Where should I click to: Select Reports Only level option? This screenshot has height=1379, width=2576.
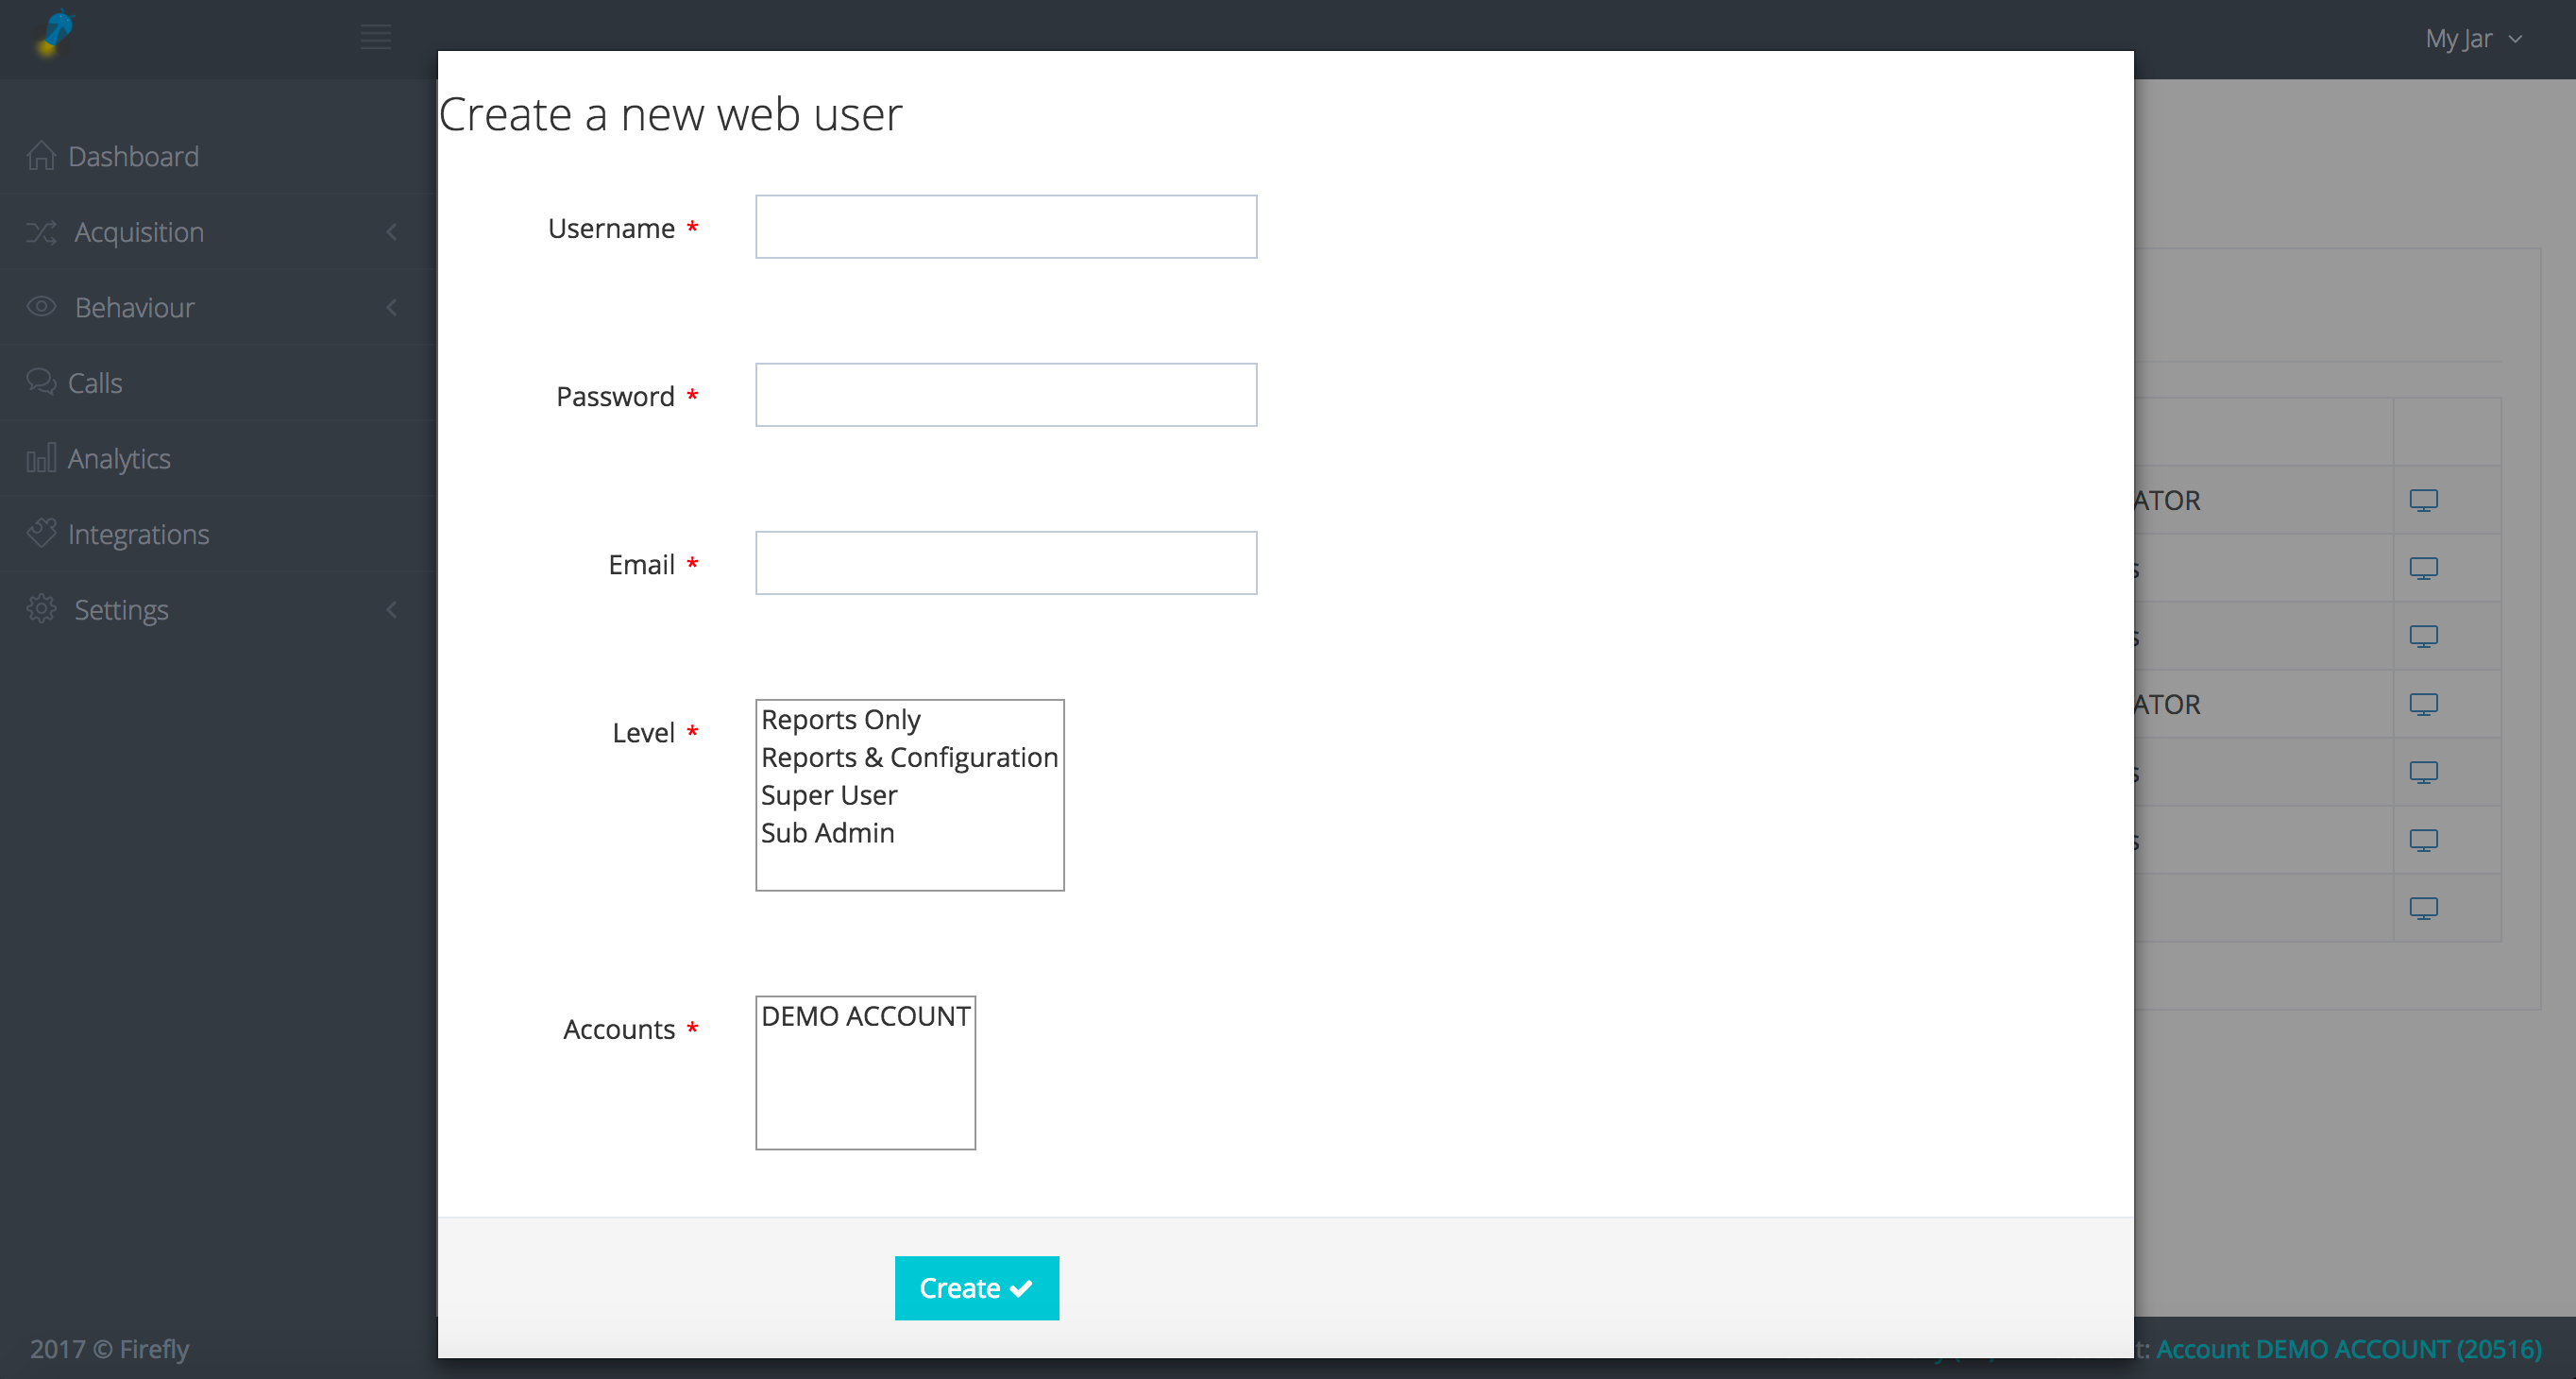[x=840, y=720]
